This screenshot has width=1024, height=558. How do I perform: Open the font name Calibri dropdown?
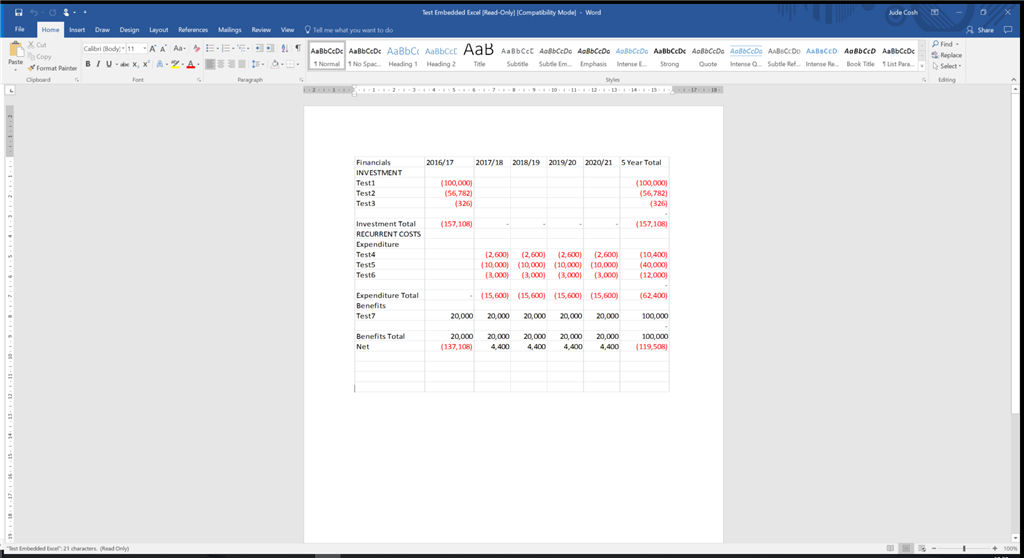click(x=123, y=48)
